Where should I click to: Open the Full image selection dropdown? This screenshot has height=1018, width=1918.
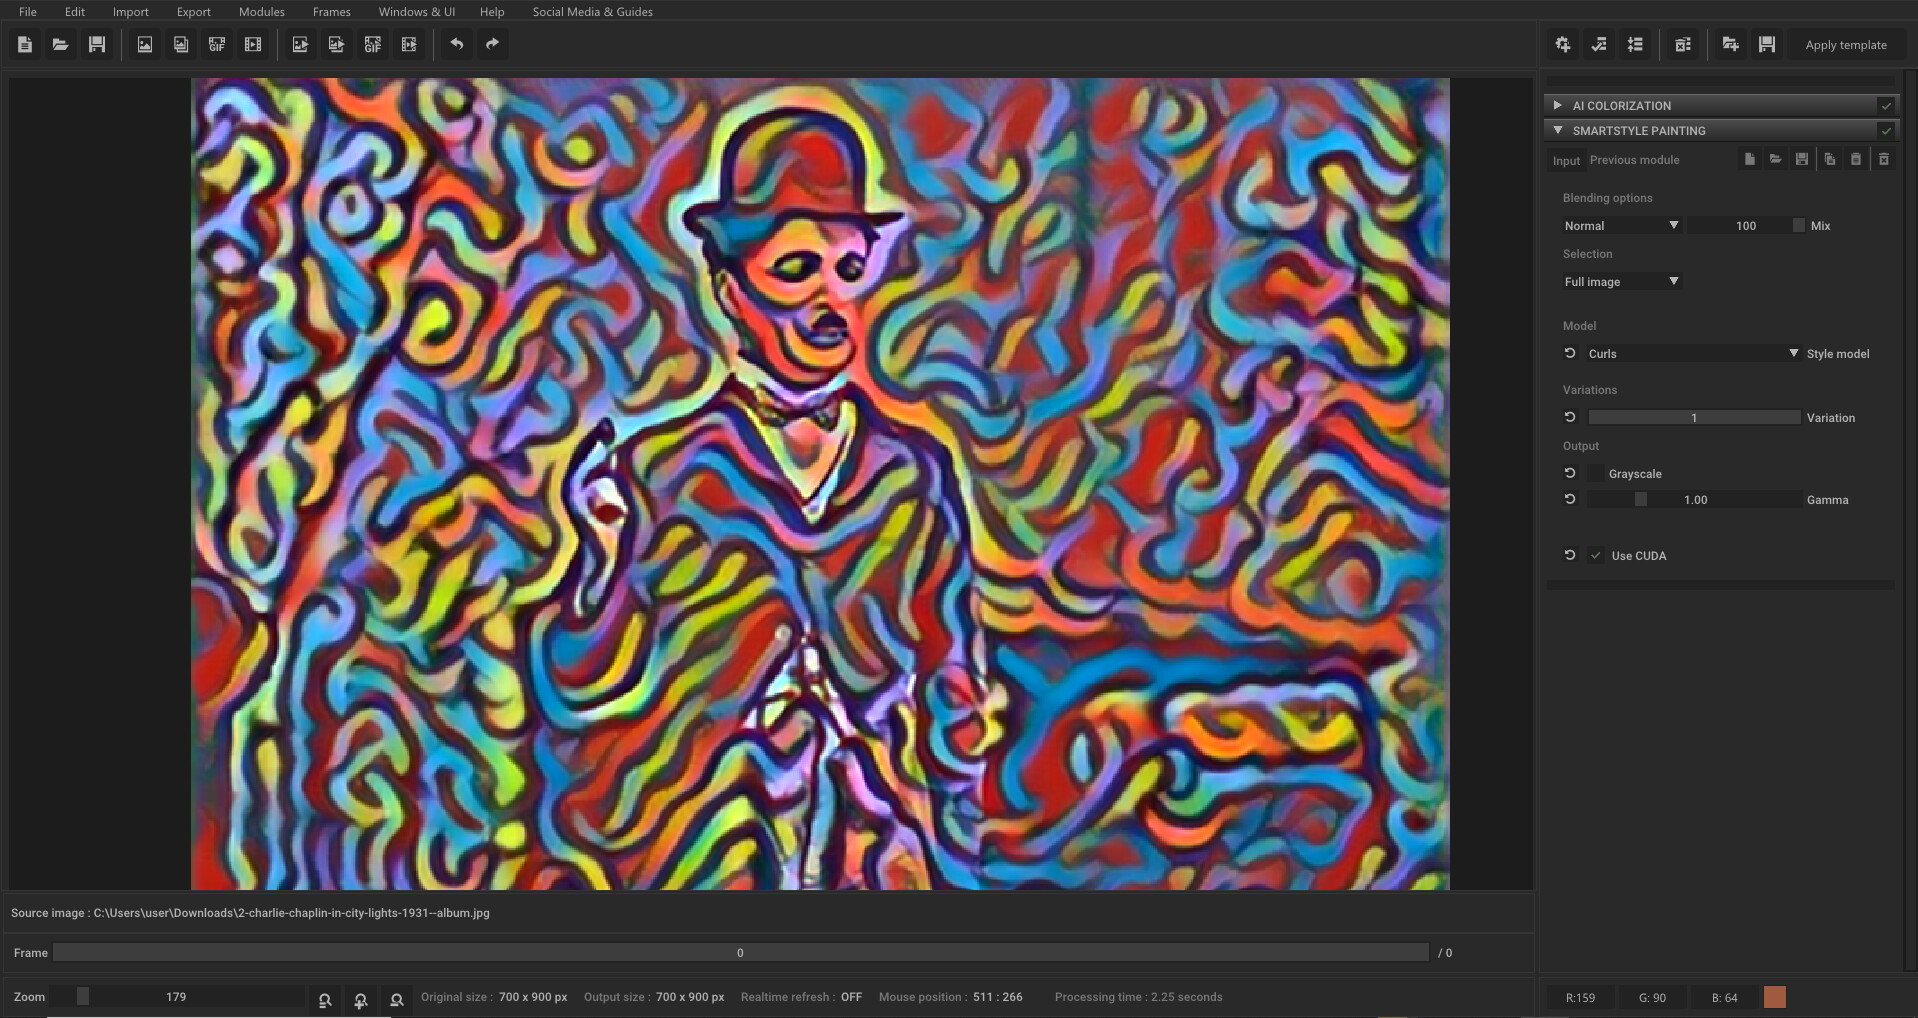pos(1620,281)
